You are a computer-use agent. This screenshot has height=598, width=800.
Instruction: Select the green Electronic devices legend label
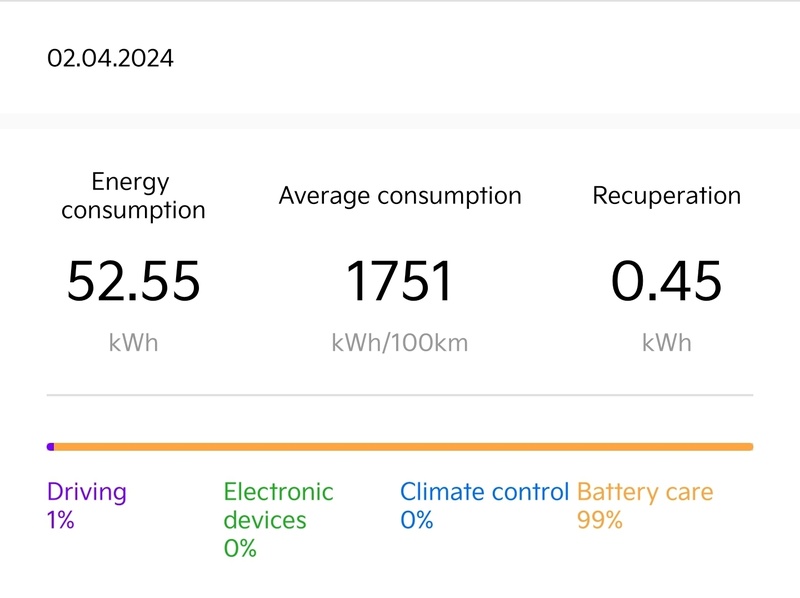click(278, 505)
